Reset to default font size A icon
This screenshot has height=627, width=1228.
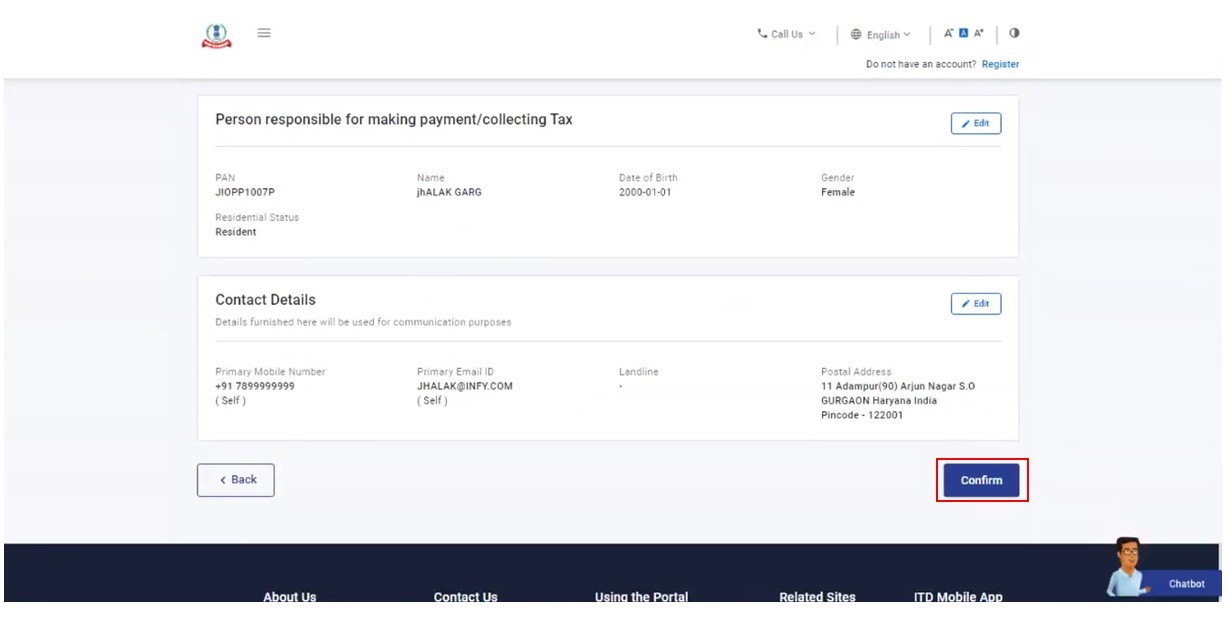[x=963, y=33]
